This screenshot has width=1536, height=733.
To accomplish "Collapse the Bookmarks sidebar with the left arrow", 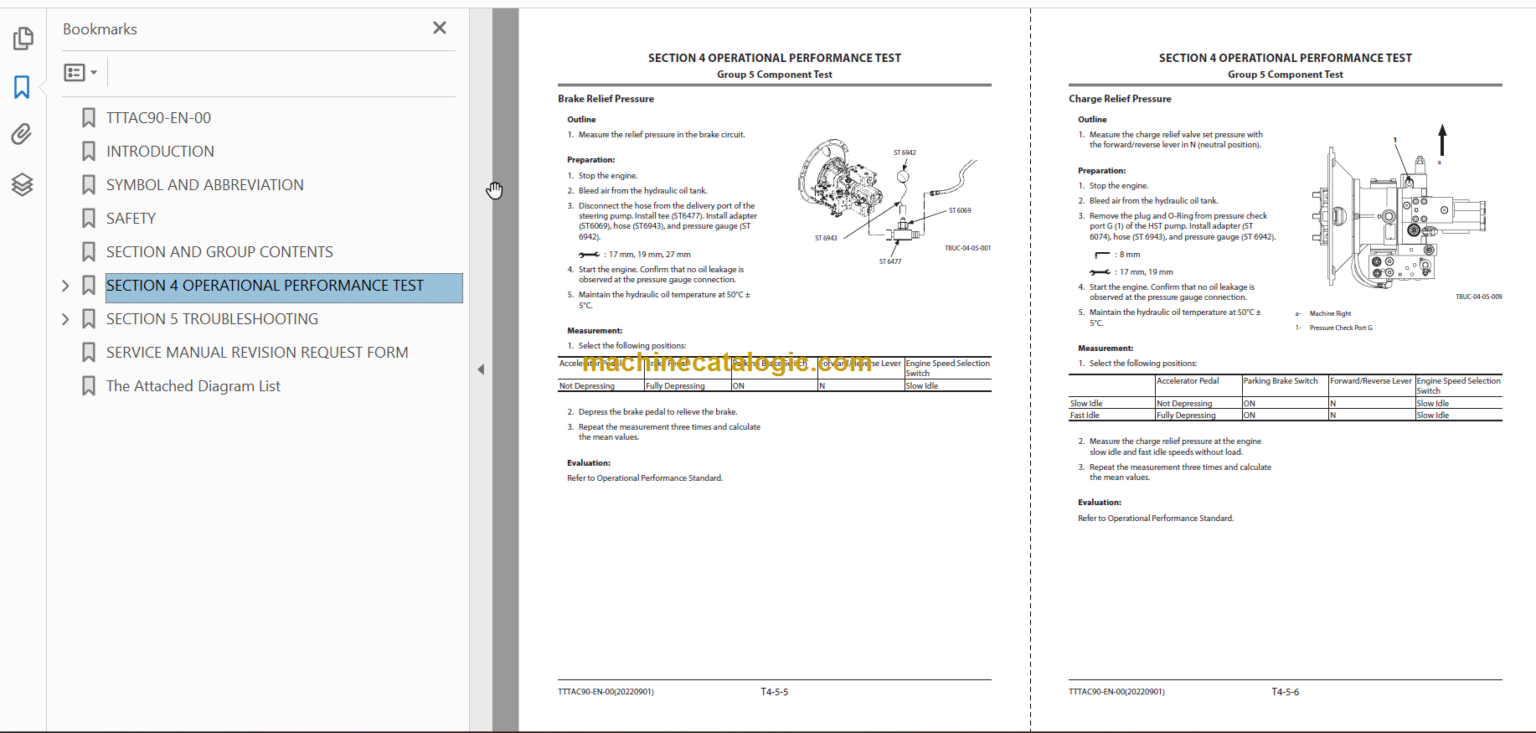I will tap(481, 369).
